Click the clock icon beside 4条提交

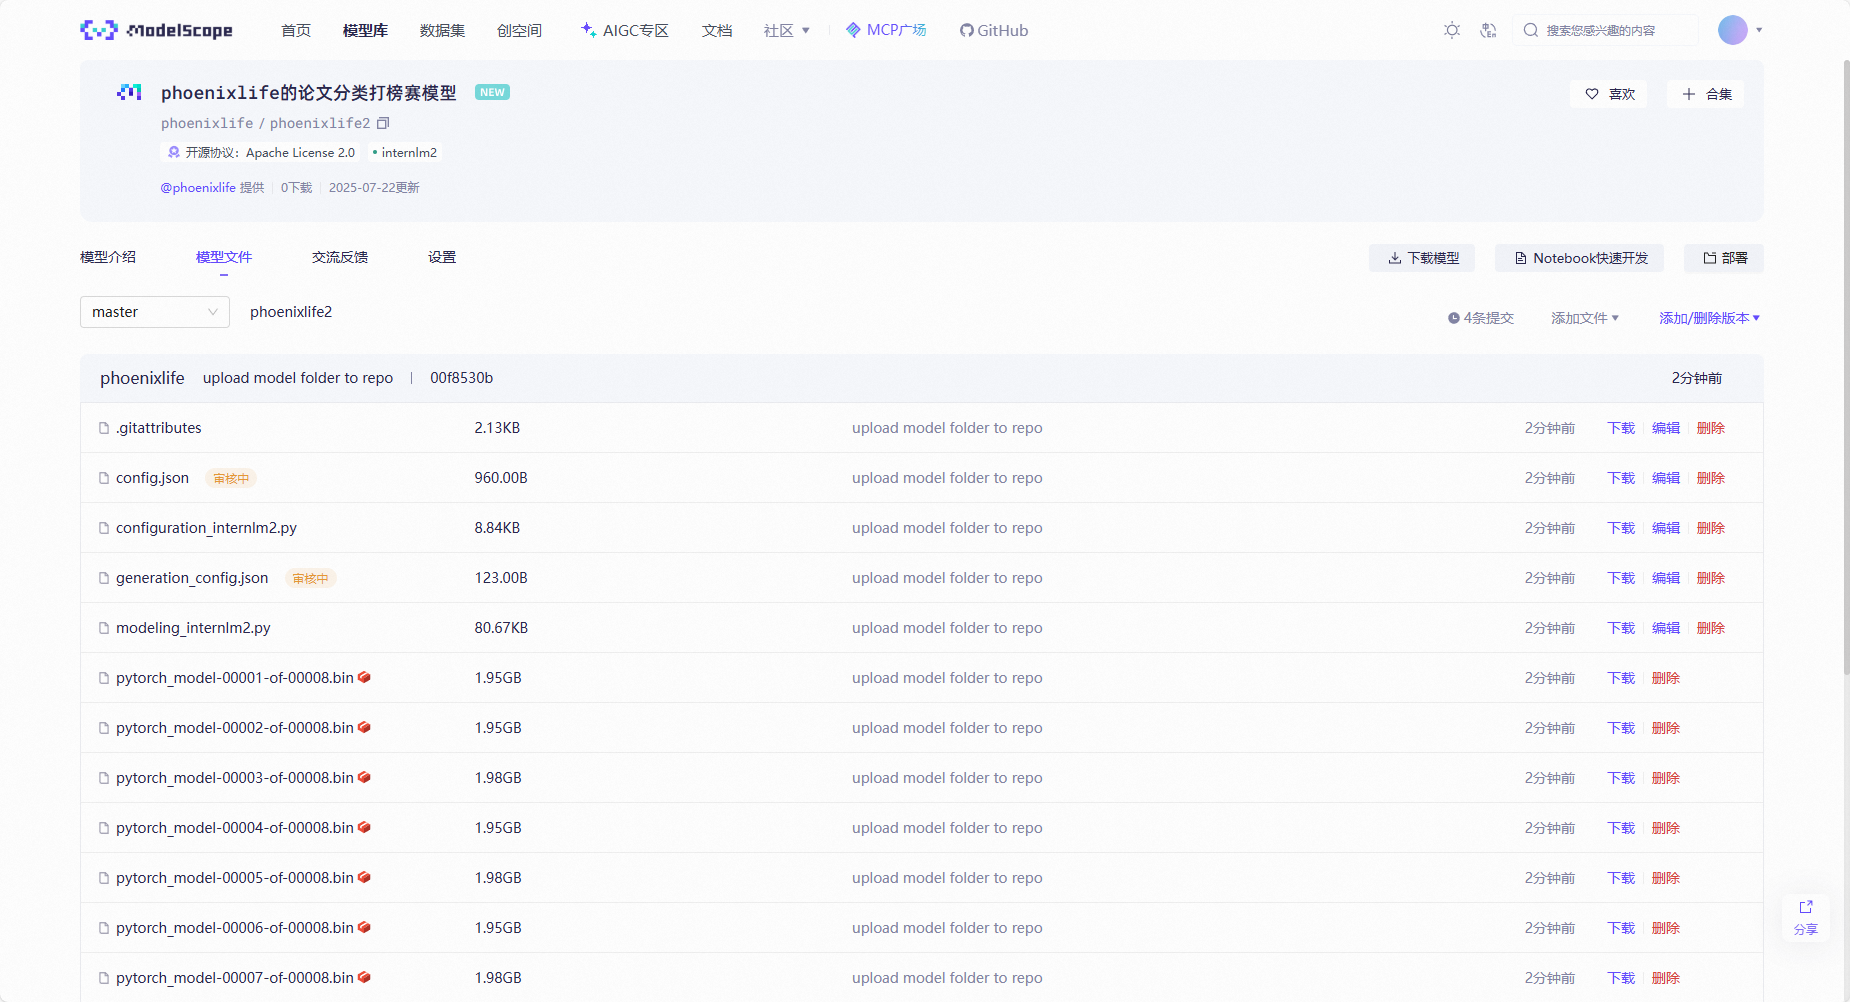click(x=1454, y=318)
